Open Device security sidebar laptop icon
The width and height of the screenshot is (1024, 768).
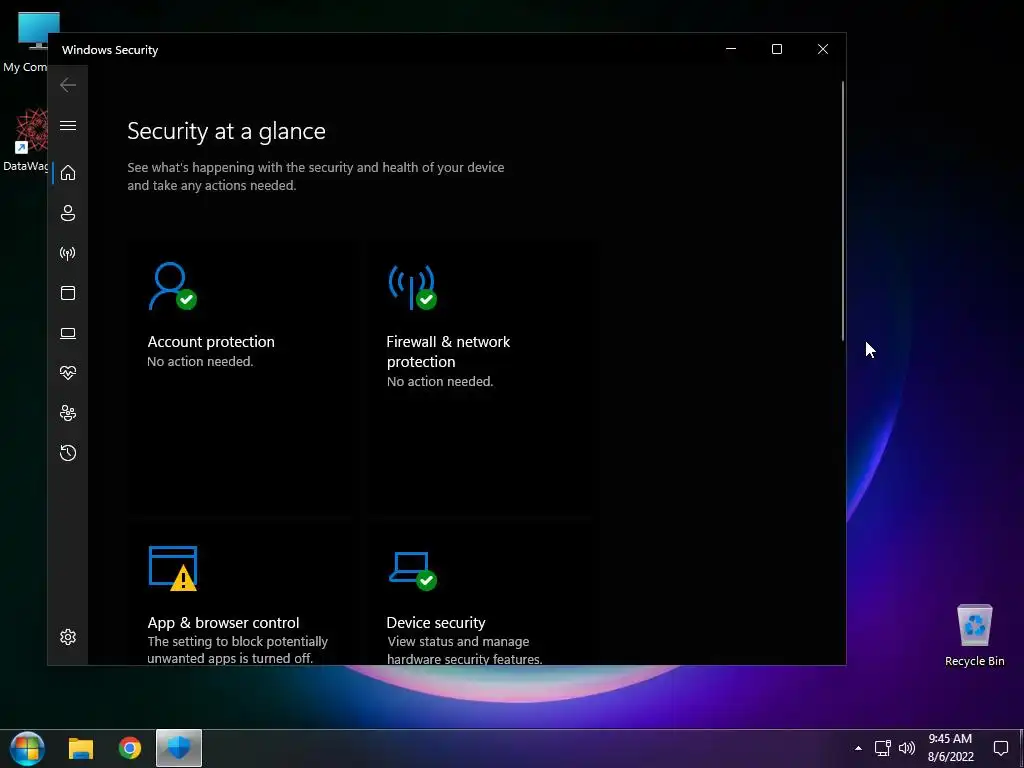(x=68, y=334)
